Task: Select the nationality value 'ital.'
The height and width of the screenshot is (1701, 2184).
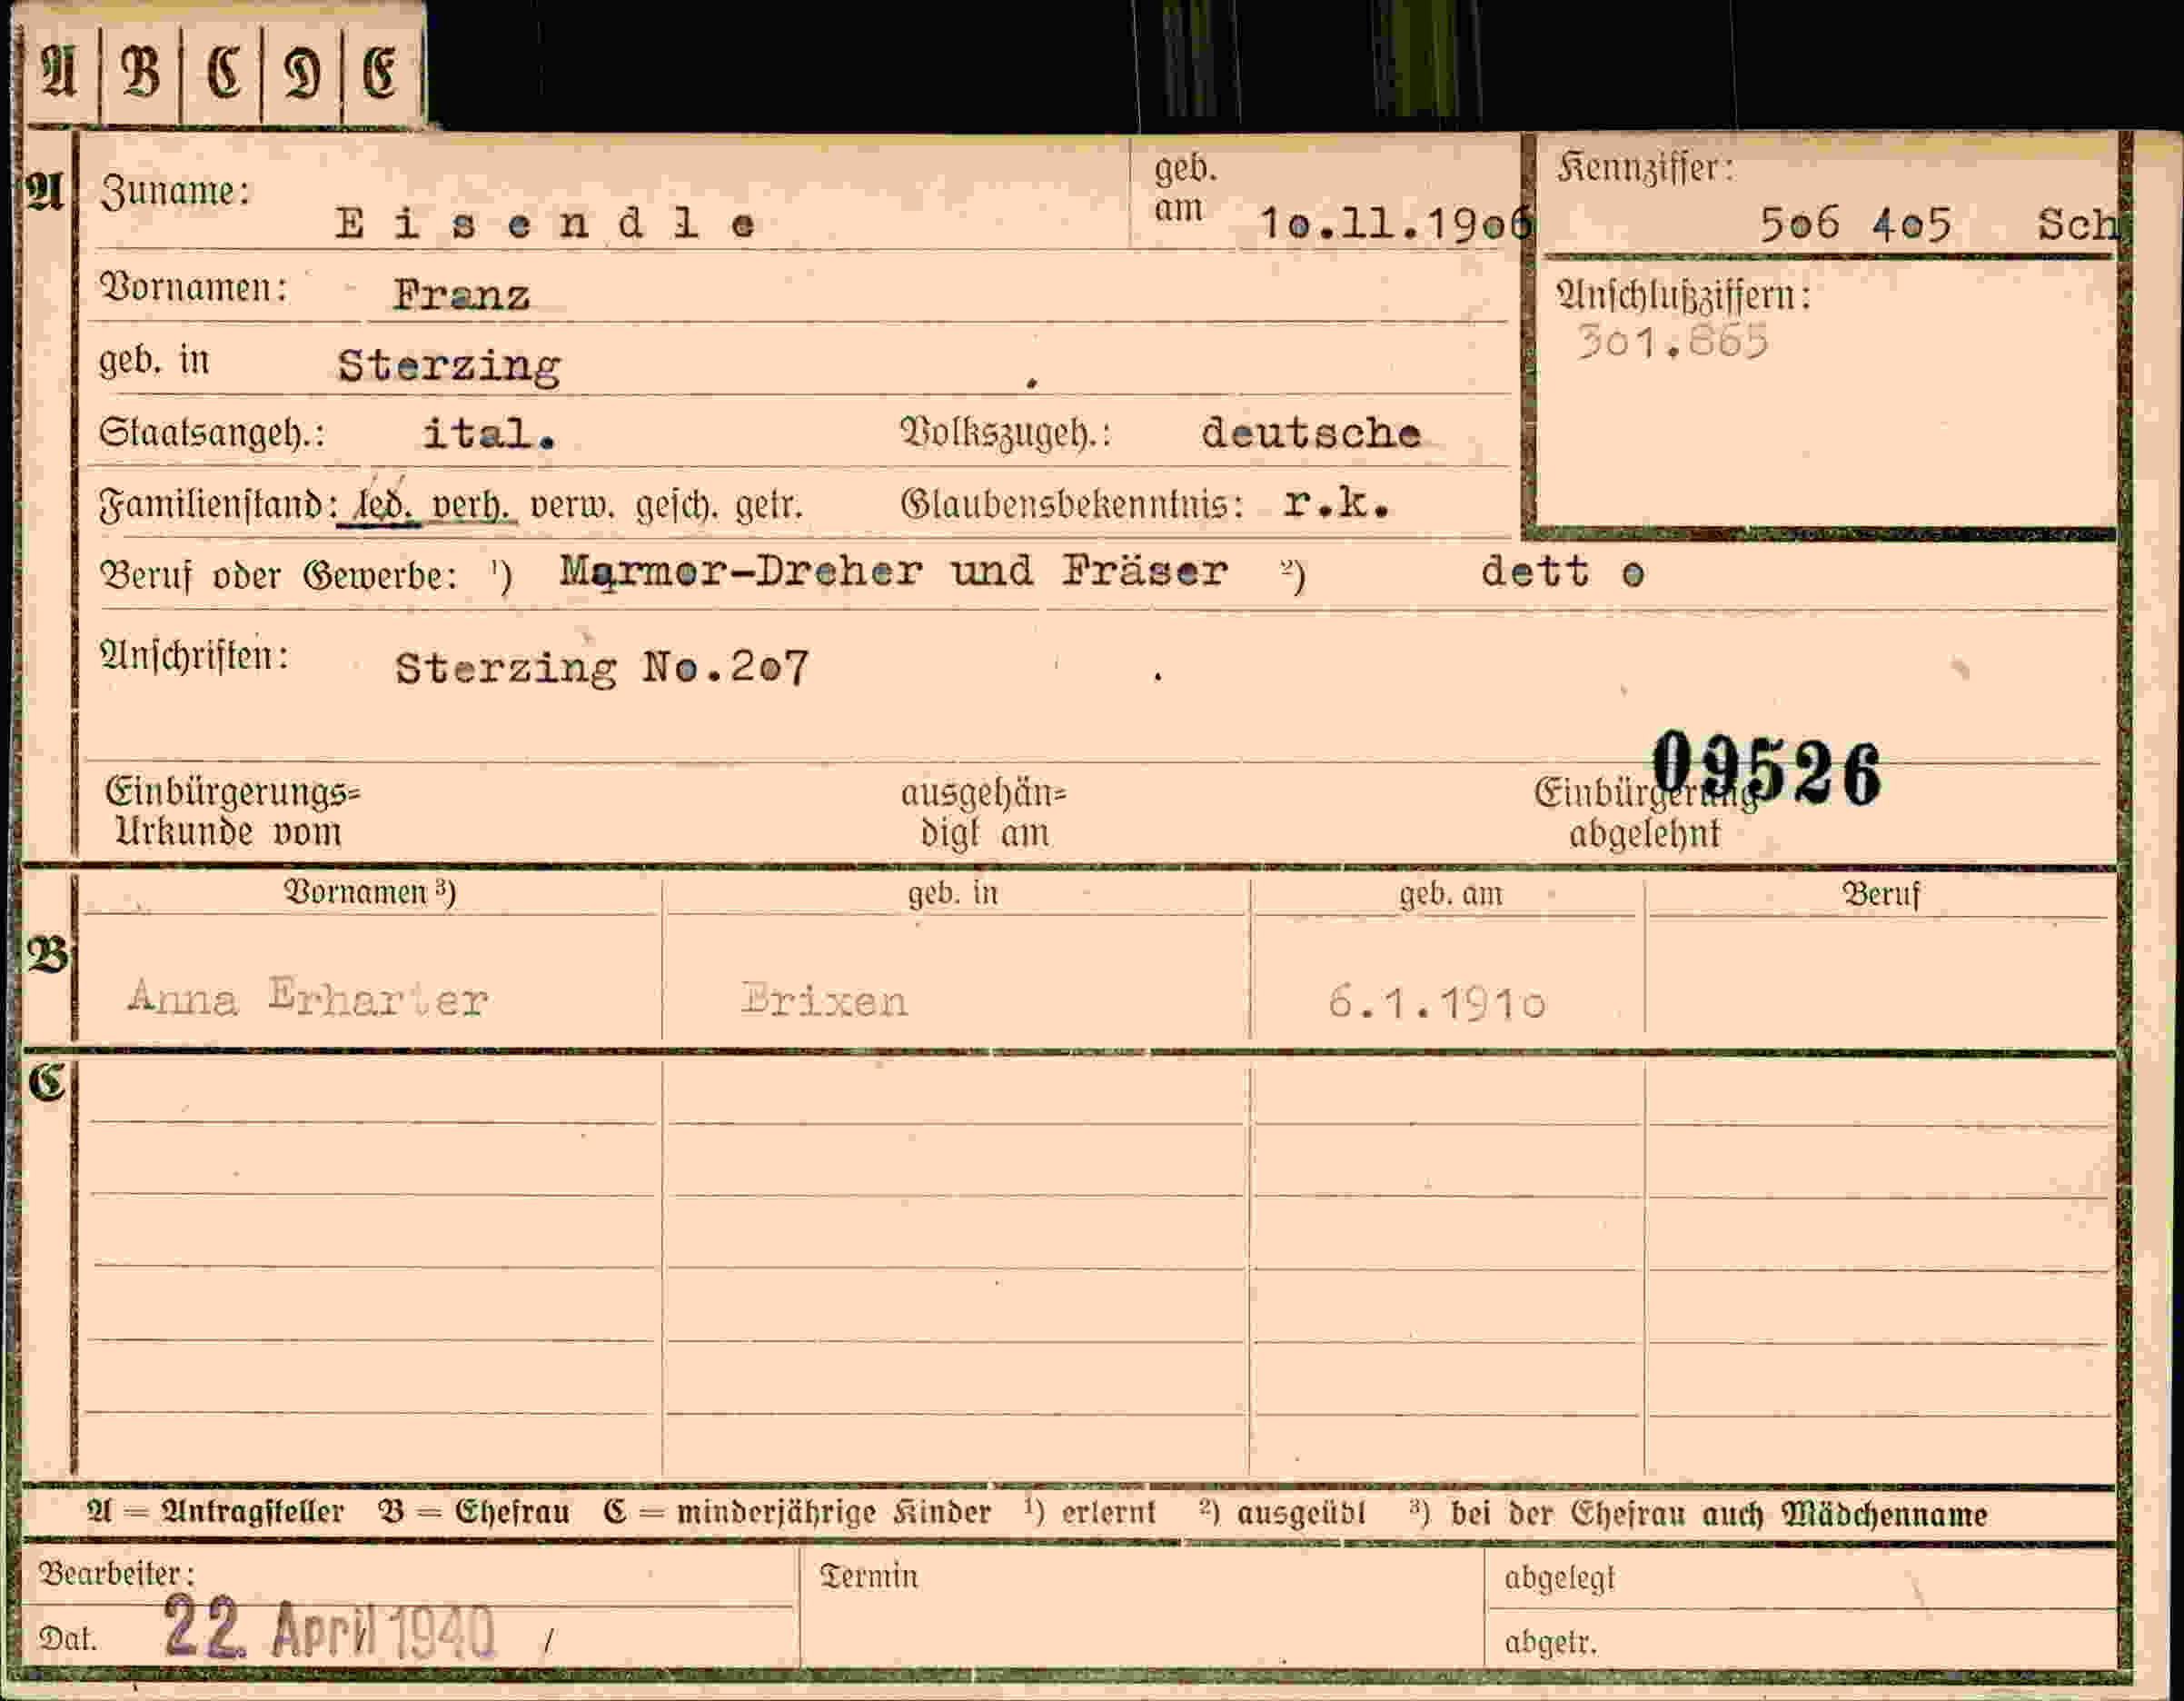Action: [489, 434]
